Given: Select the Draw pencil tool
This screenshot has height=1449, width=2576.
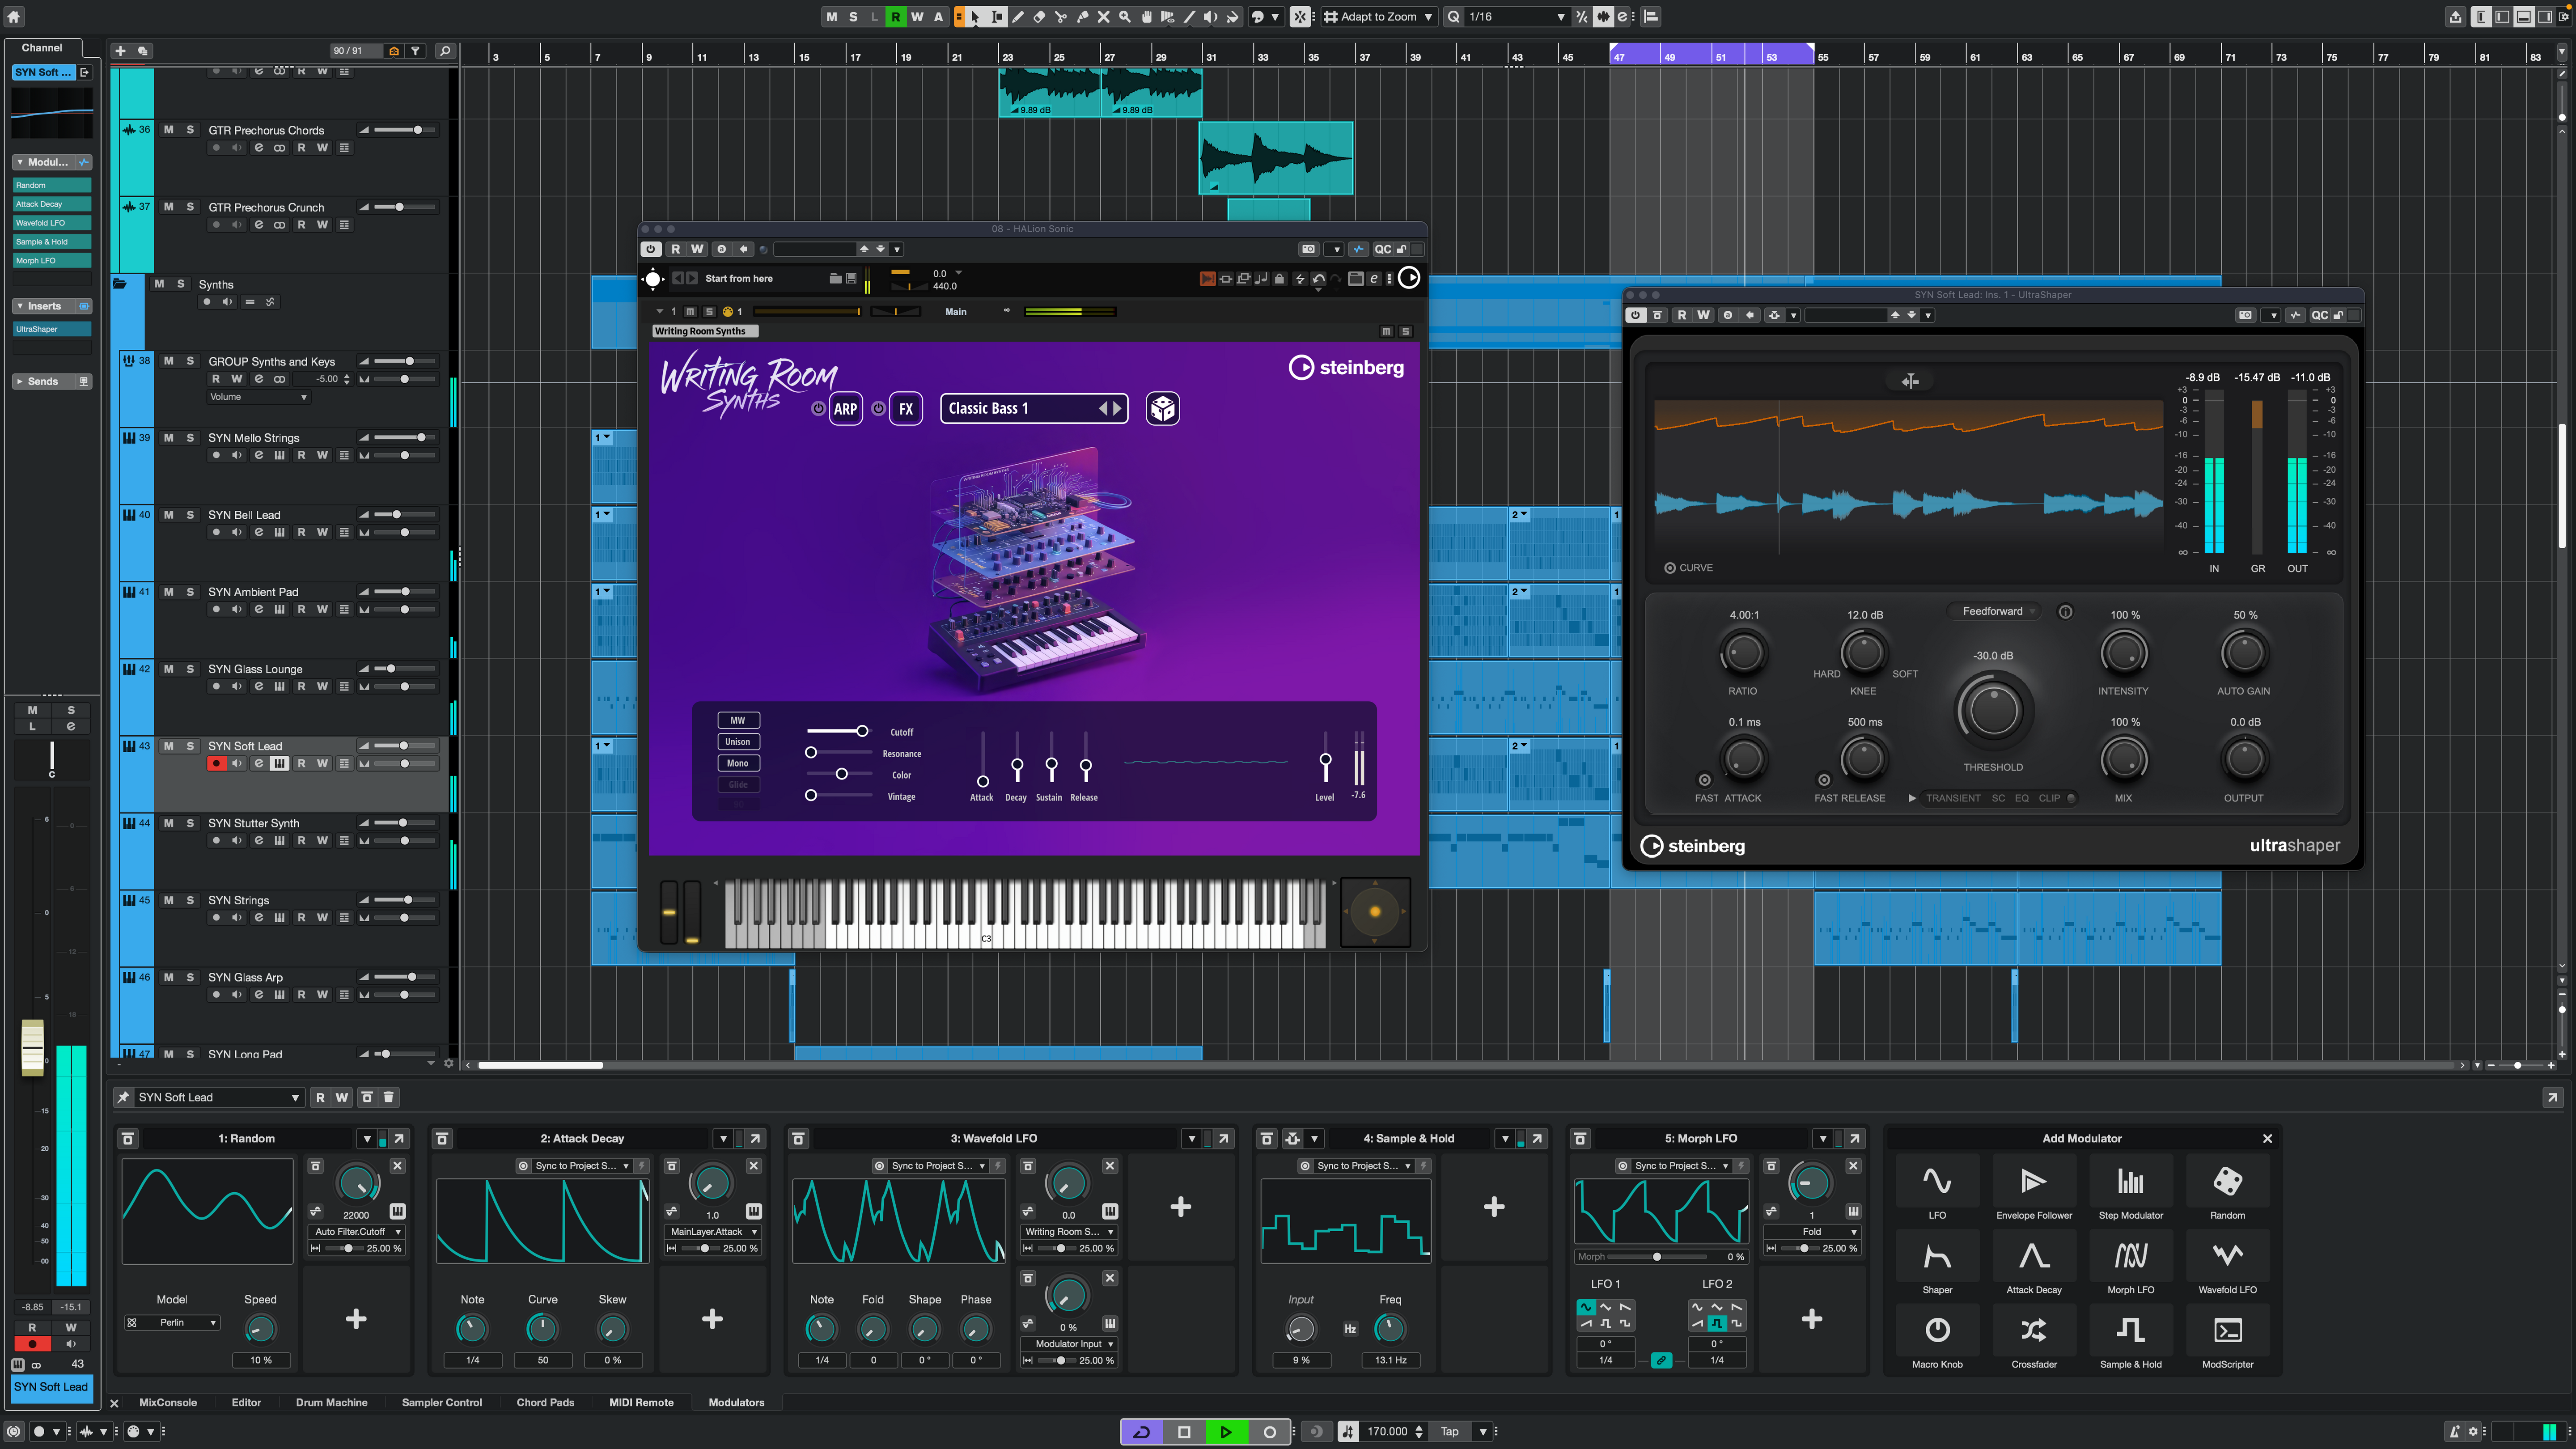Looking at the screenshot, I should pos(1018,16).
